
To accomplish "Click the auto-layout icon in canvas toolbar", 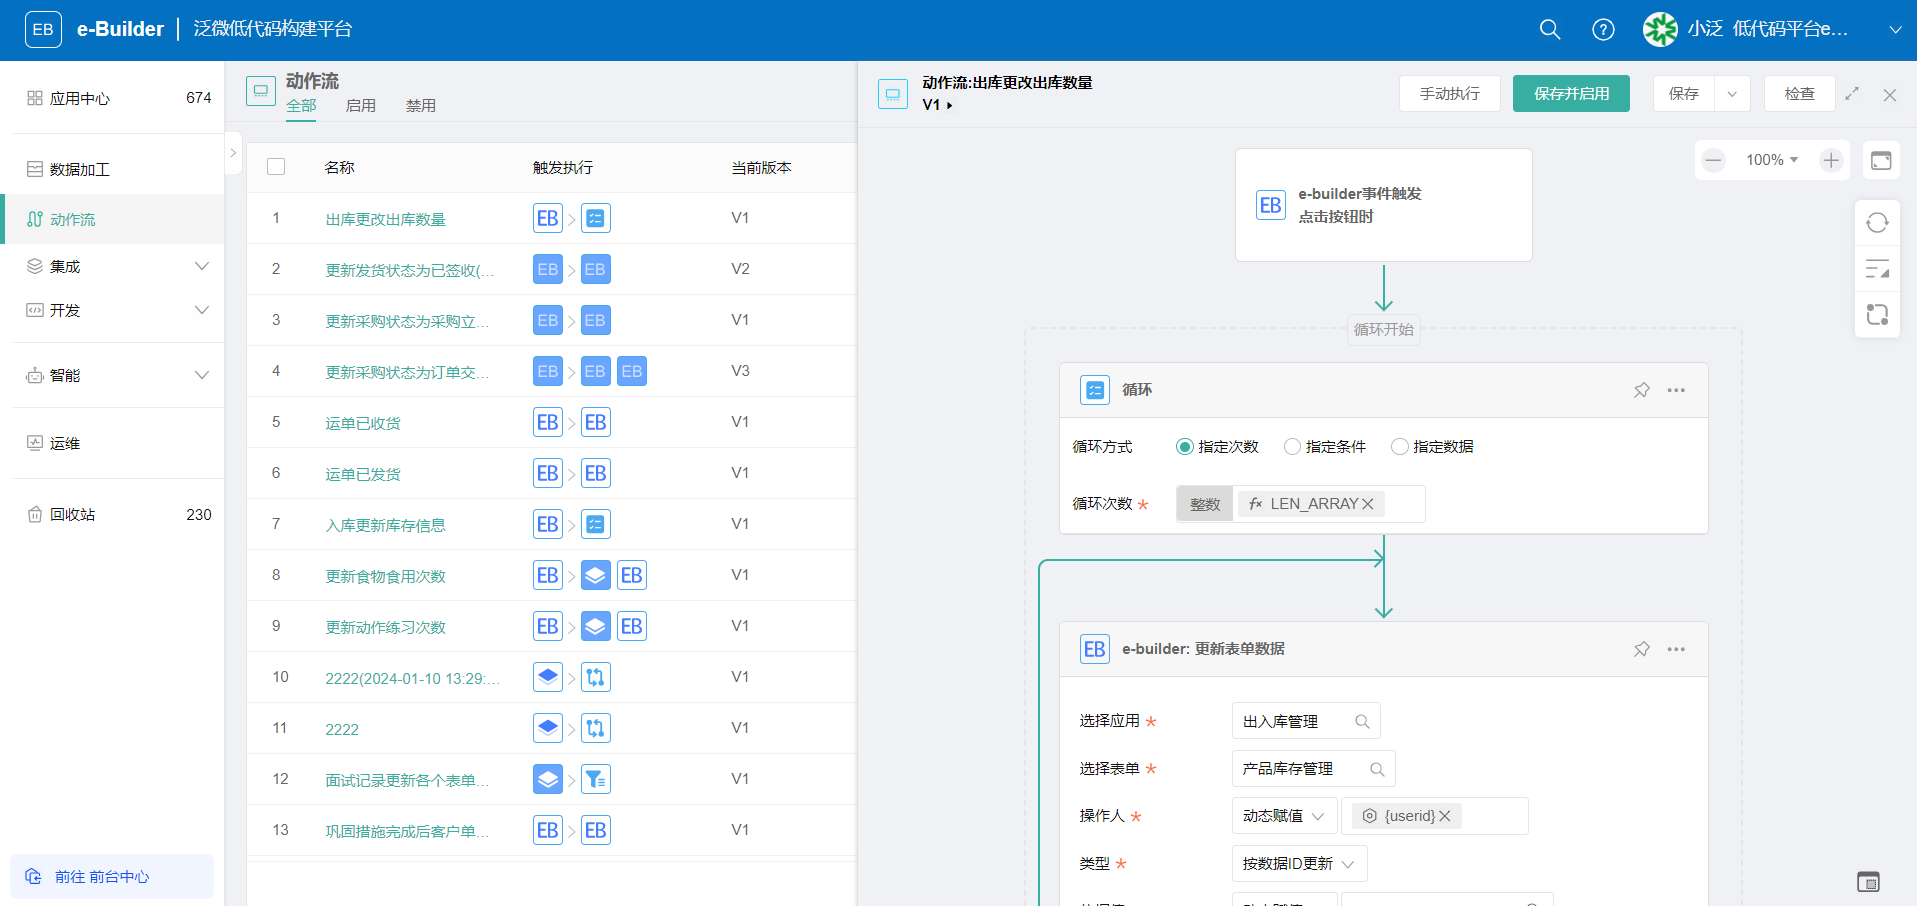I will [1877, 269].
